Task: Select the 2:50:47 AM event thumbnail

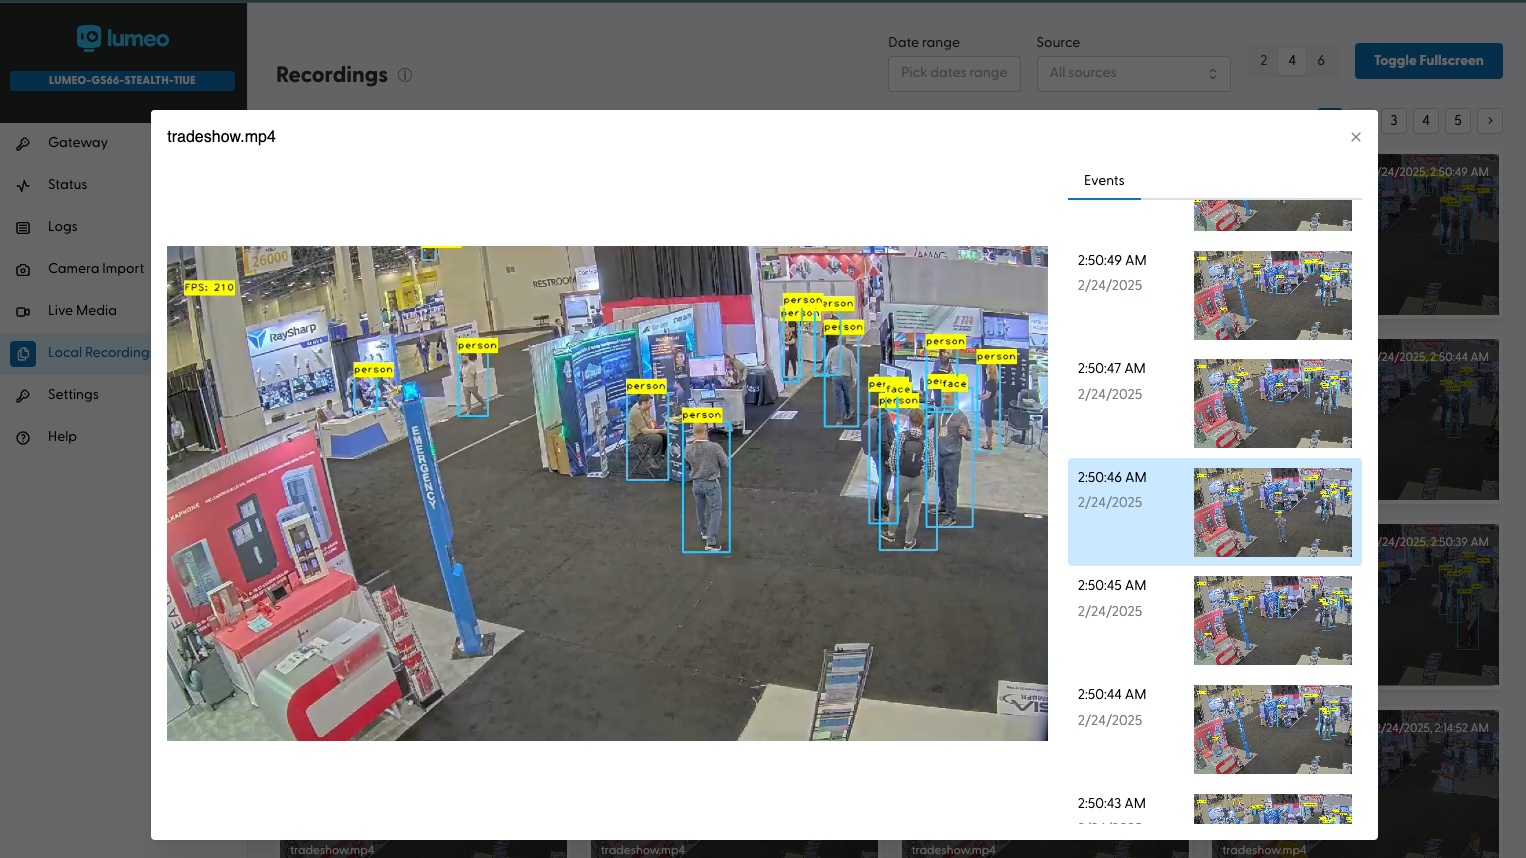Action: coord(1273,403)
